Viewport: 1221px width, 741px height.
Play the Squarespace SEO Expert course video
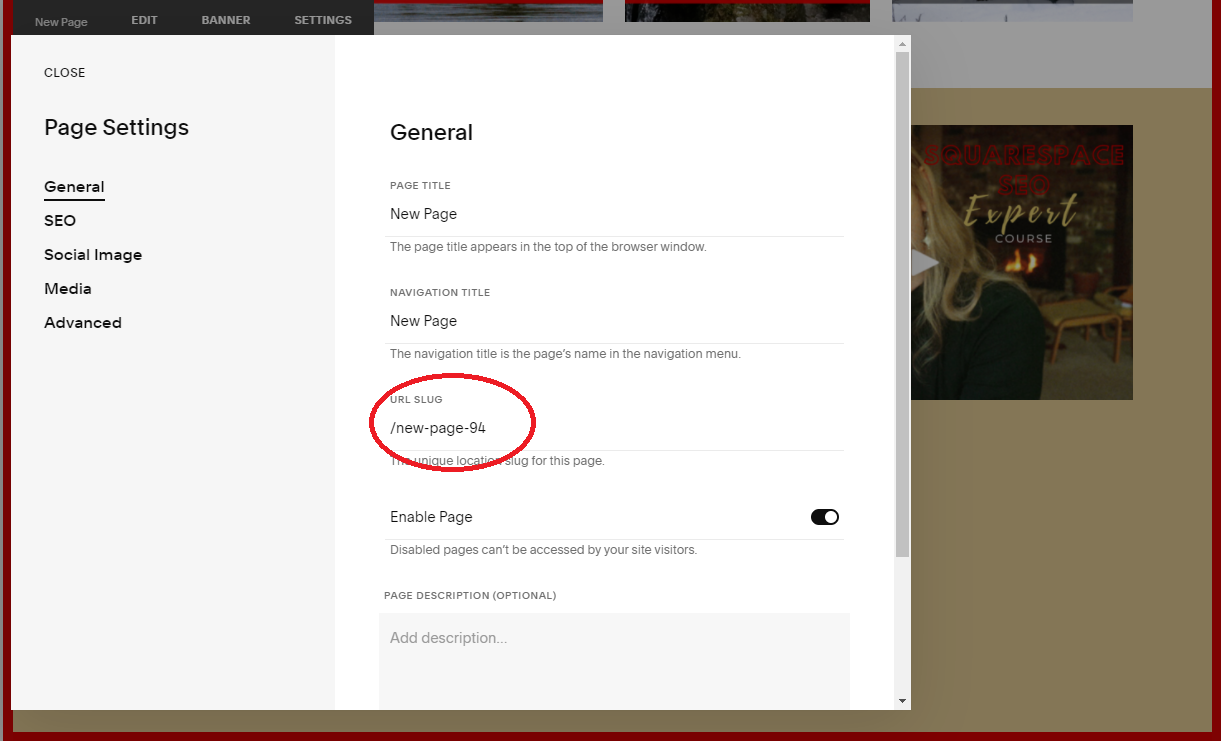[x=925, y=262]
